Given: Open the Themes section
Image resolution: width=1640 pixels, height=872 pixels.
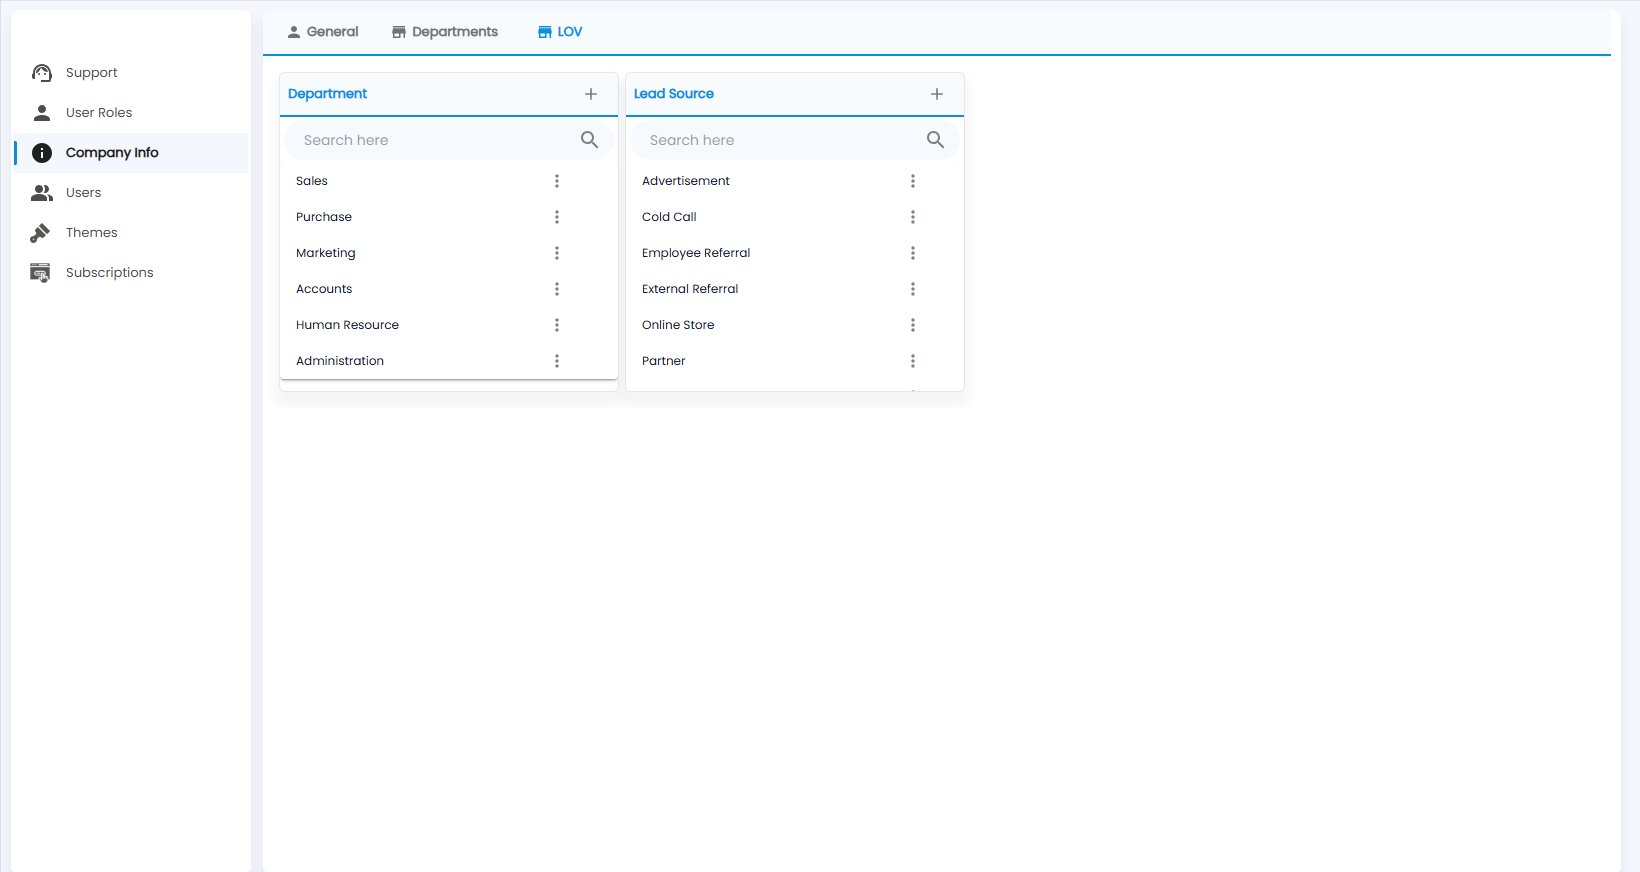Looking at the screenshot, I should [x=131, y=233].
